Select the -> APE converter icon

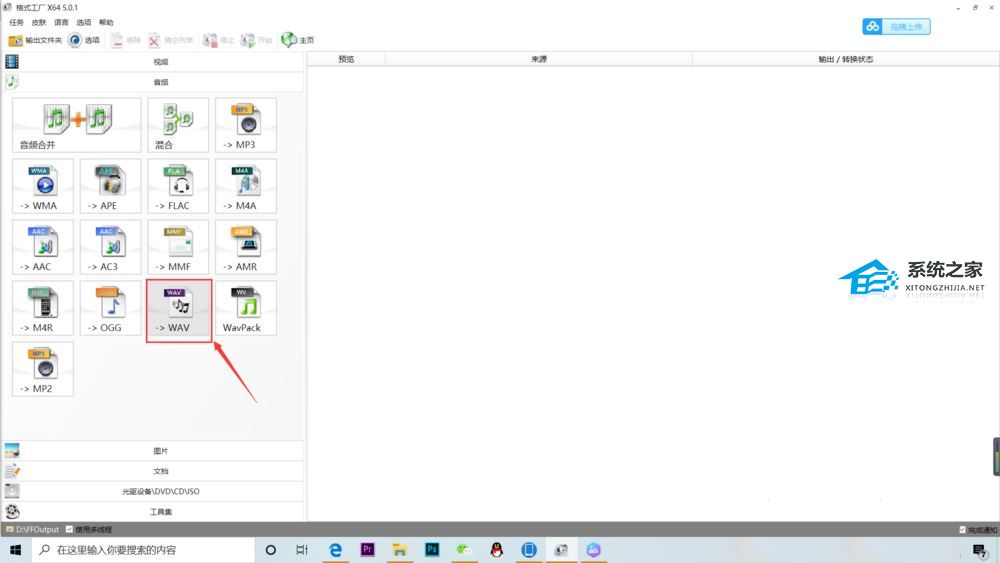pyautogui.click(x=110, y=186)
